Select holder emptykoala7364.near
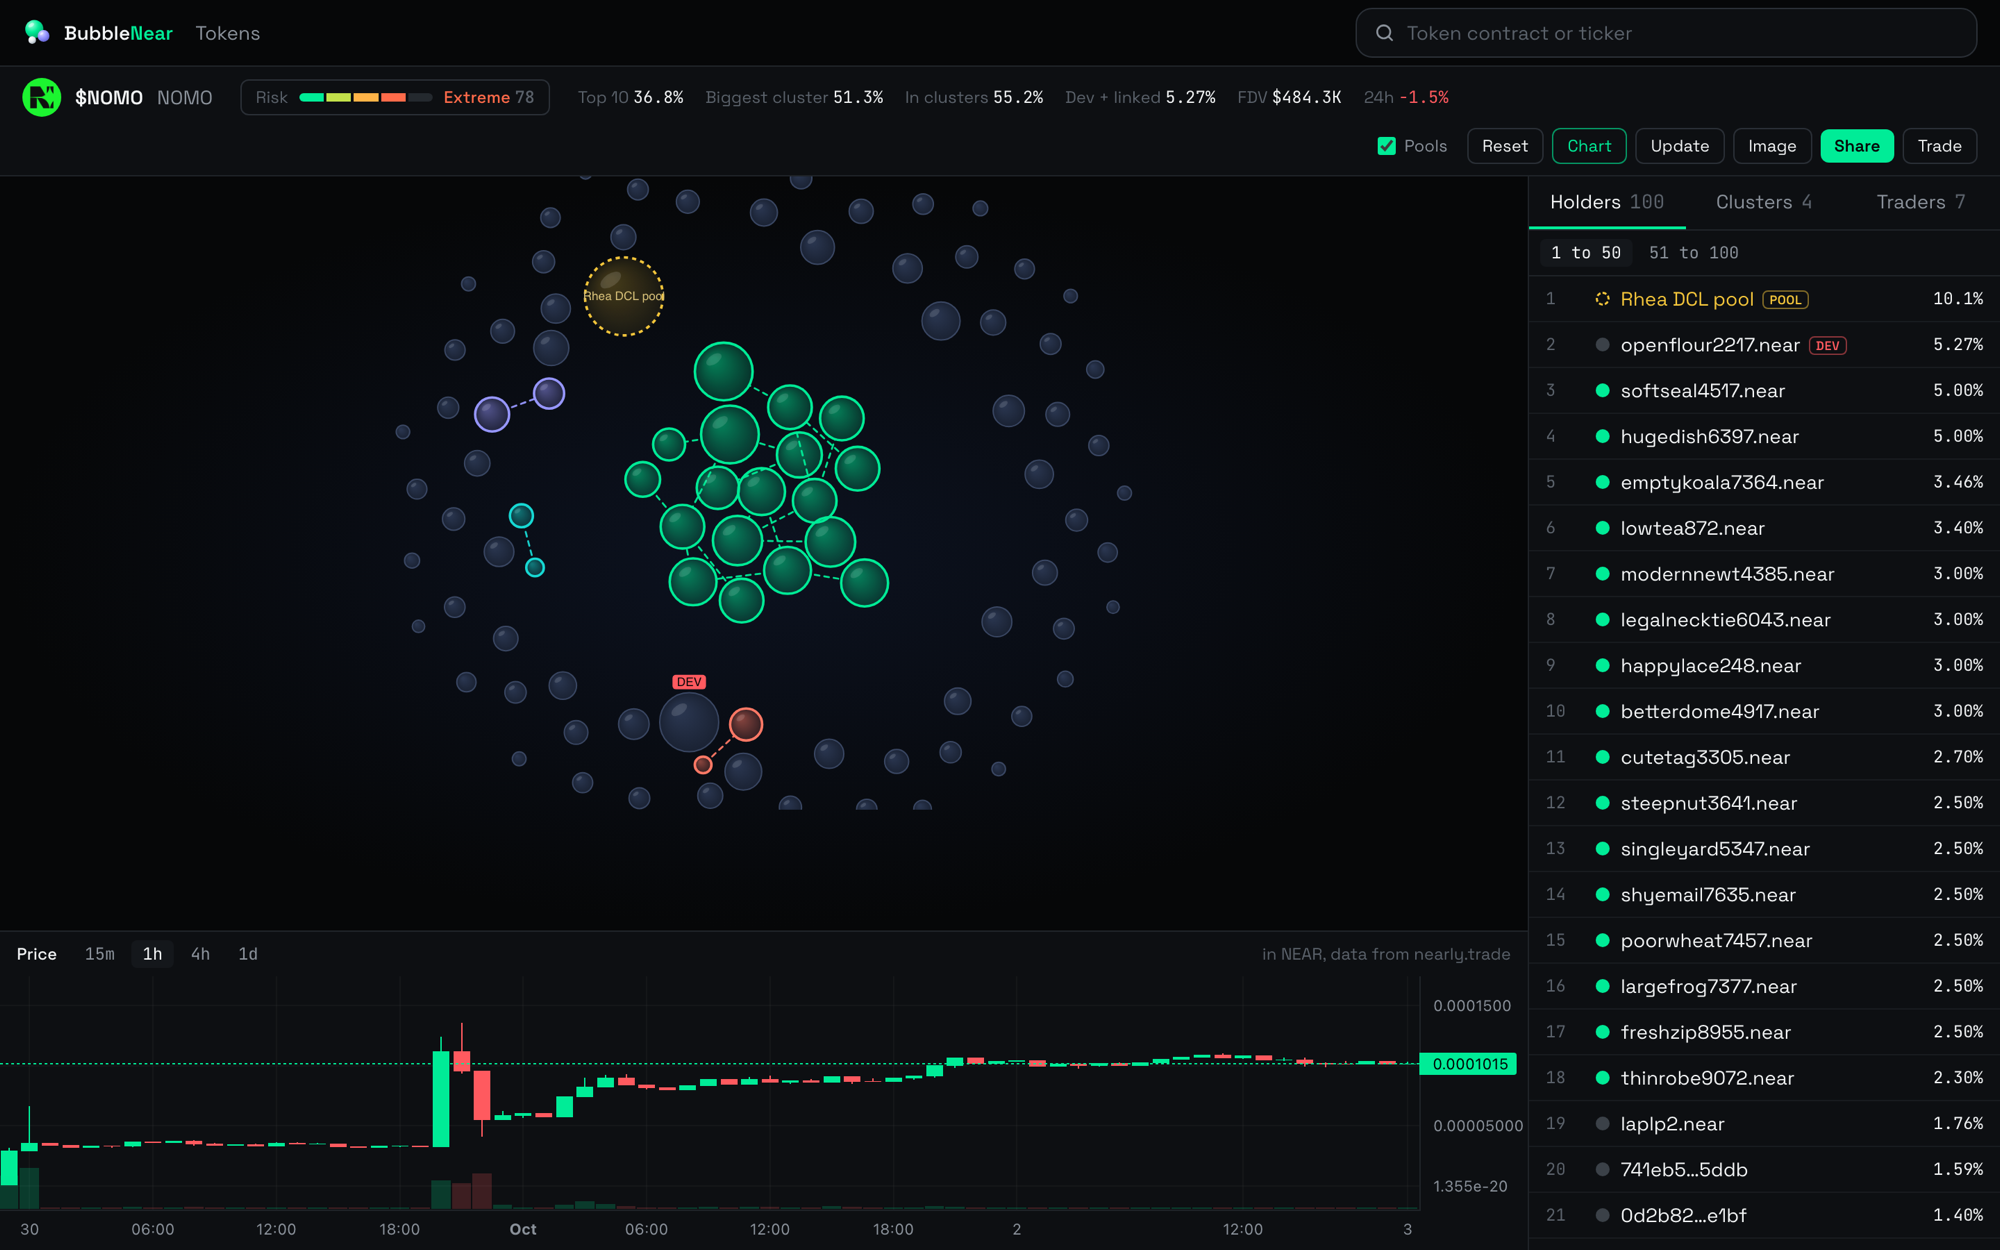Viewport: 2000px width, 1250px height. [x=1764, y=483]
